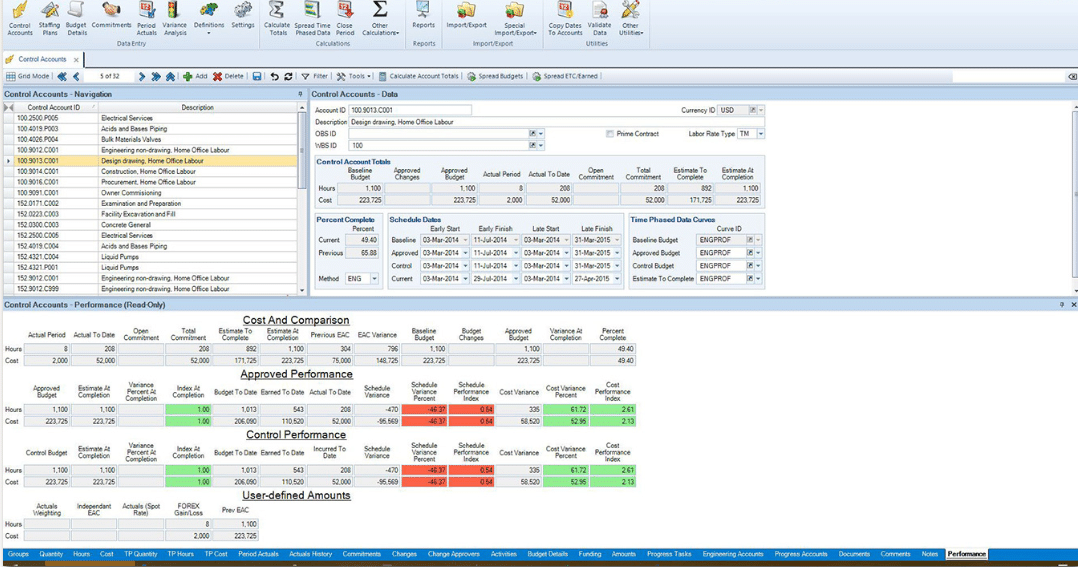1078x567 pixels.
Task: Switch to the Change Approvers tab
Action: [x=454, y=554]
